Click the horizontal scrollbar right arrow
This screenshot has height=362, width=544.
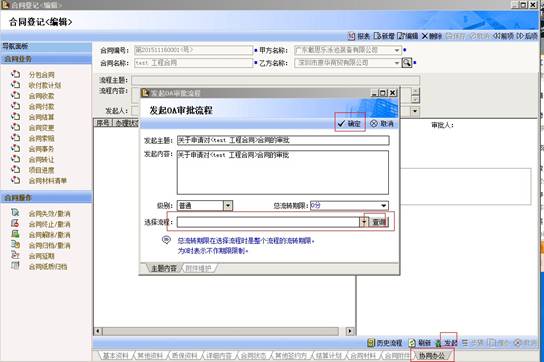tap(350, 331)
